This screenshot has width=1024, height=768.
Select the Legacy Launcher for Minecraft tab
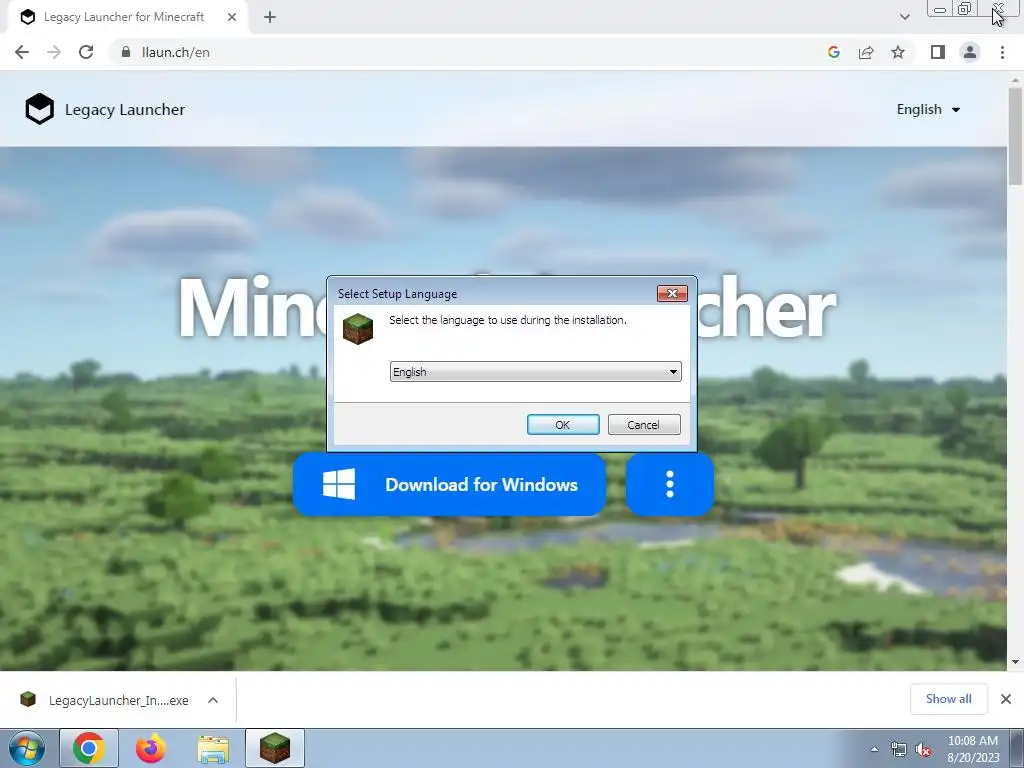124,17
